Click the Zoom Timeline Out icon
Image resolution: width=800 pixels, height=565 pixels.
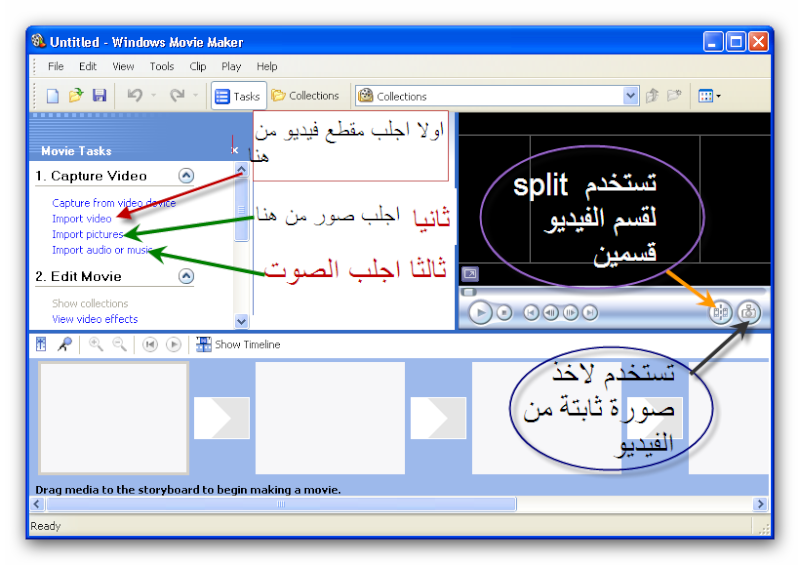pyautogui.click(x=119, y=345)
